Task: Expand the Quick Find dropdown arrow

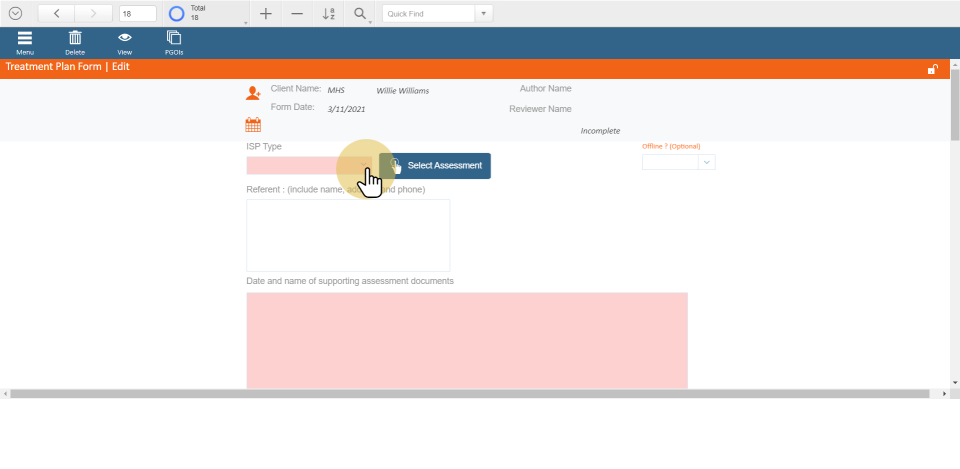Action: 484,14
